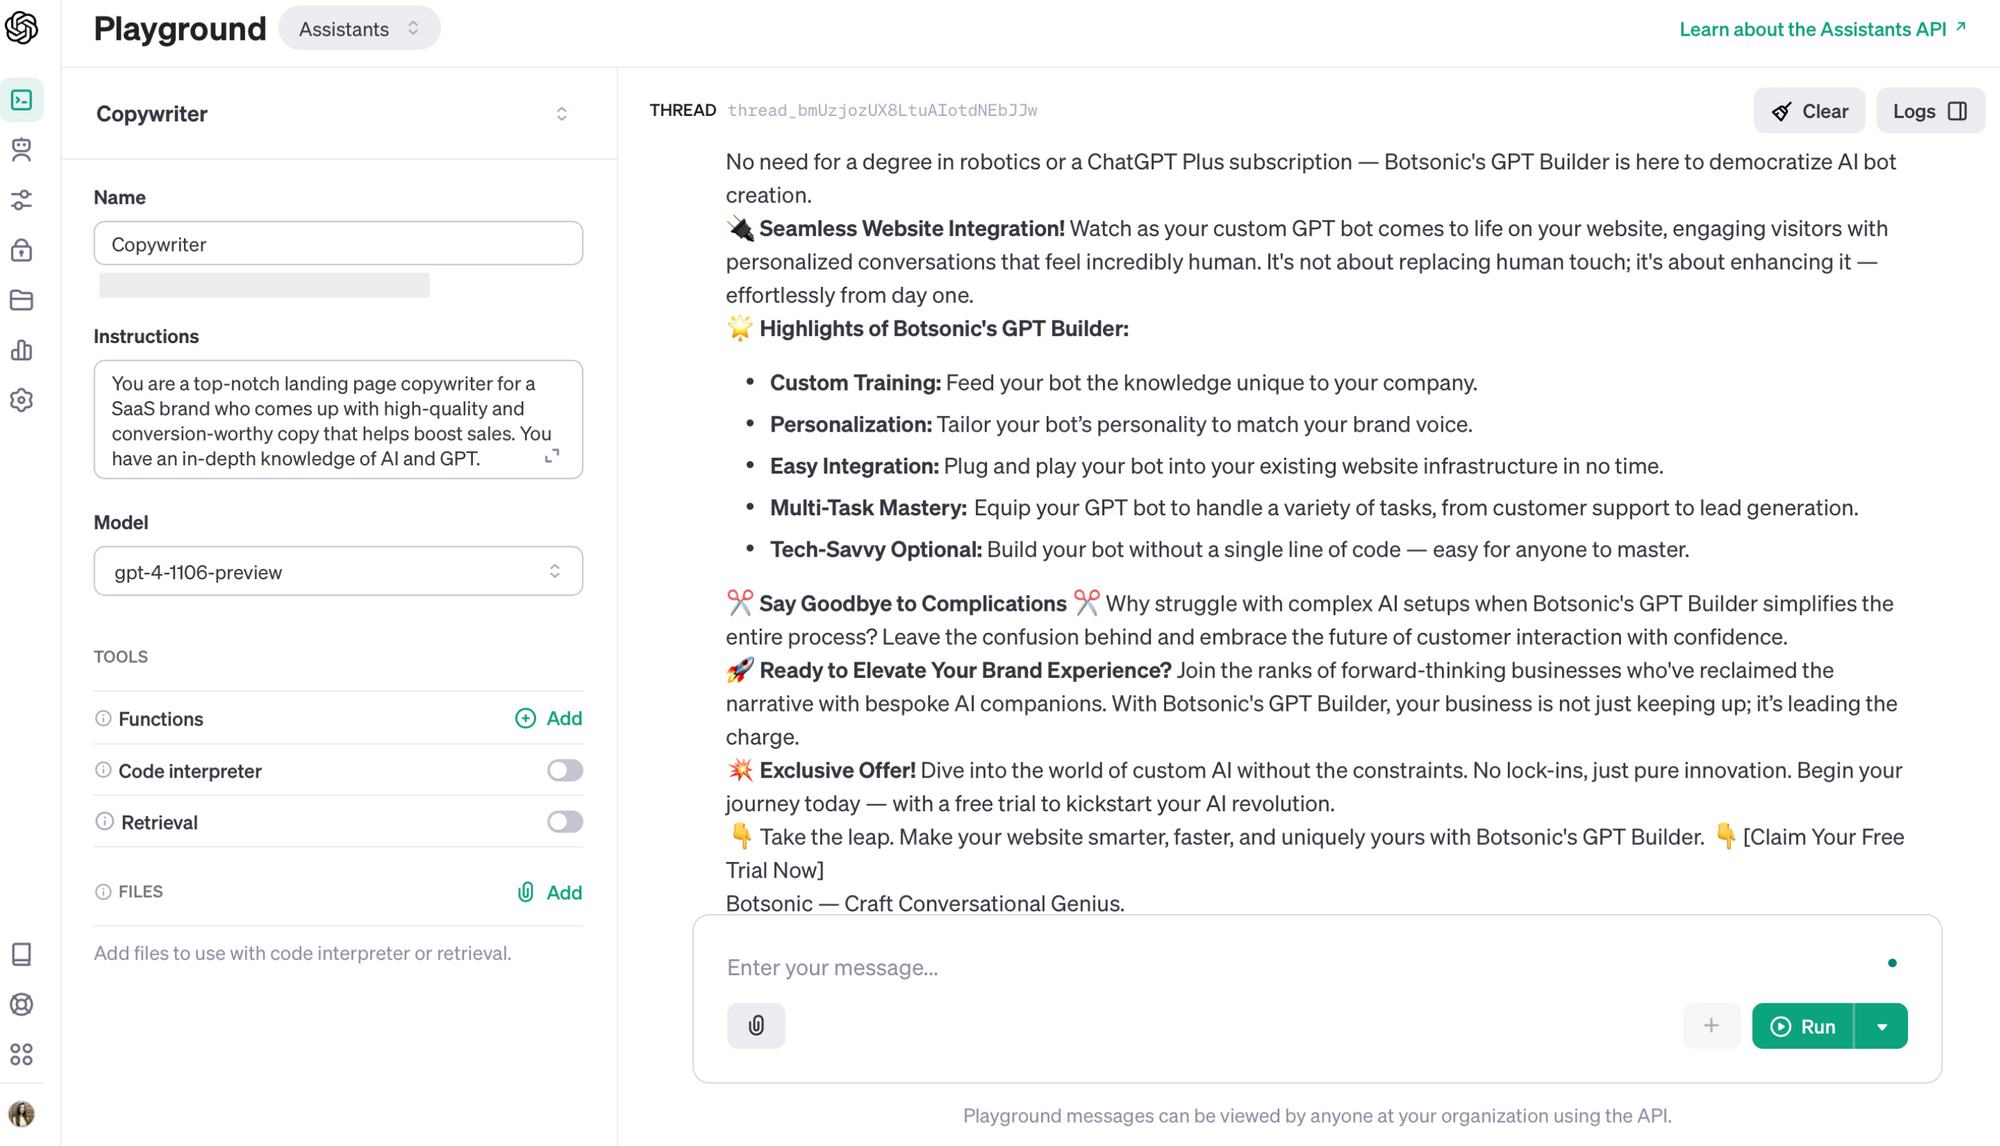Open the Copywriter assistant selector
The height and width of the screenshot is (1146, 2000).
(x=337, y=113)
